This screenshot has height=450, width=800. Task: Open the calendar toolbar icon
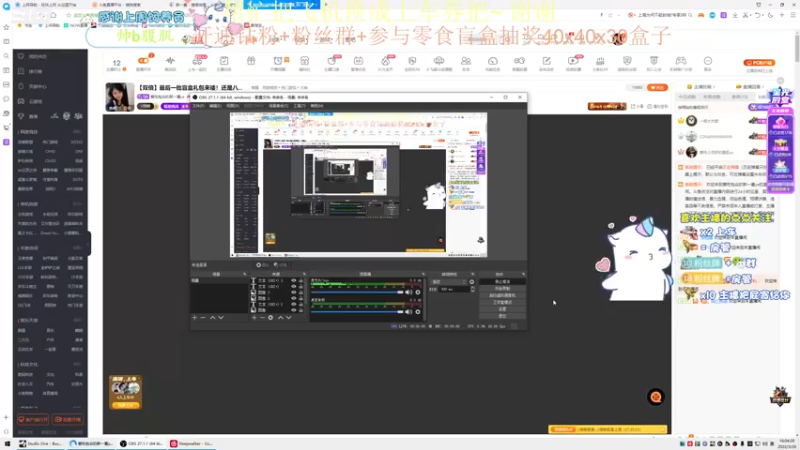(x=358, y=63)
